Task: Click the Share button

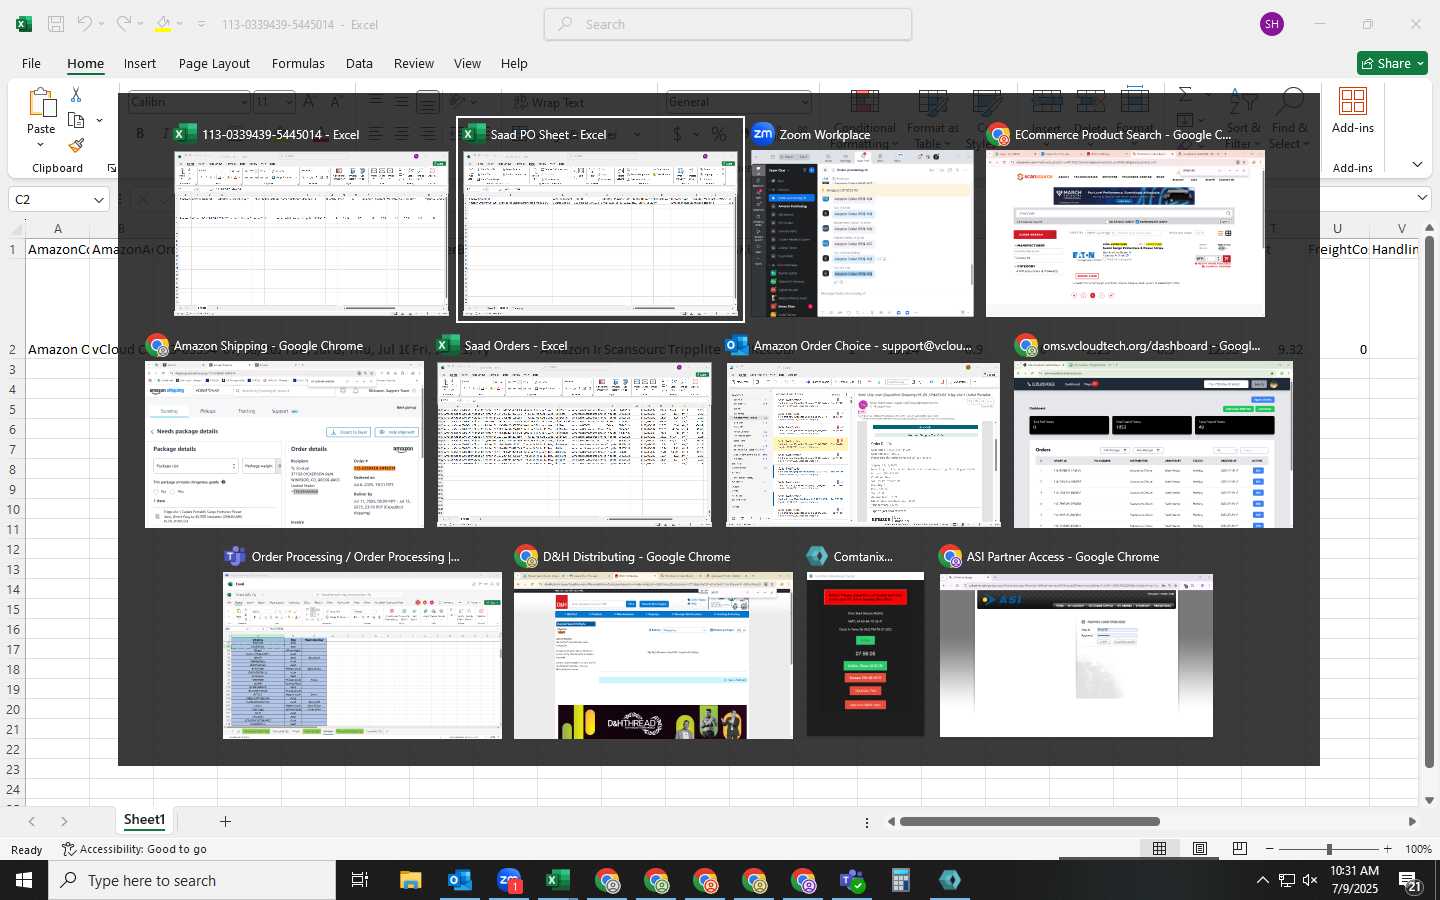Action: pos(1392,63)
